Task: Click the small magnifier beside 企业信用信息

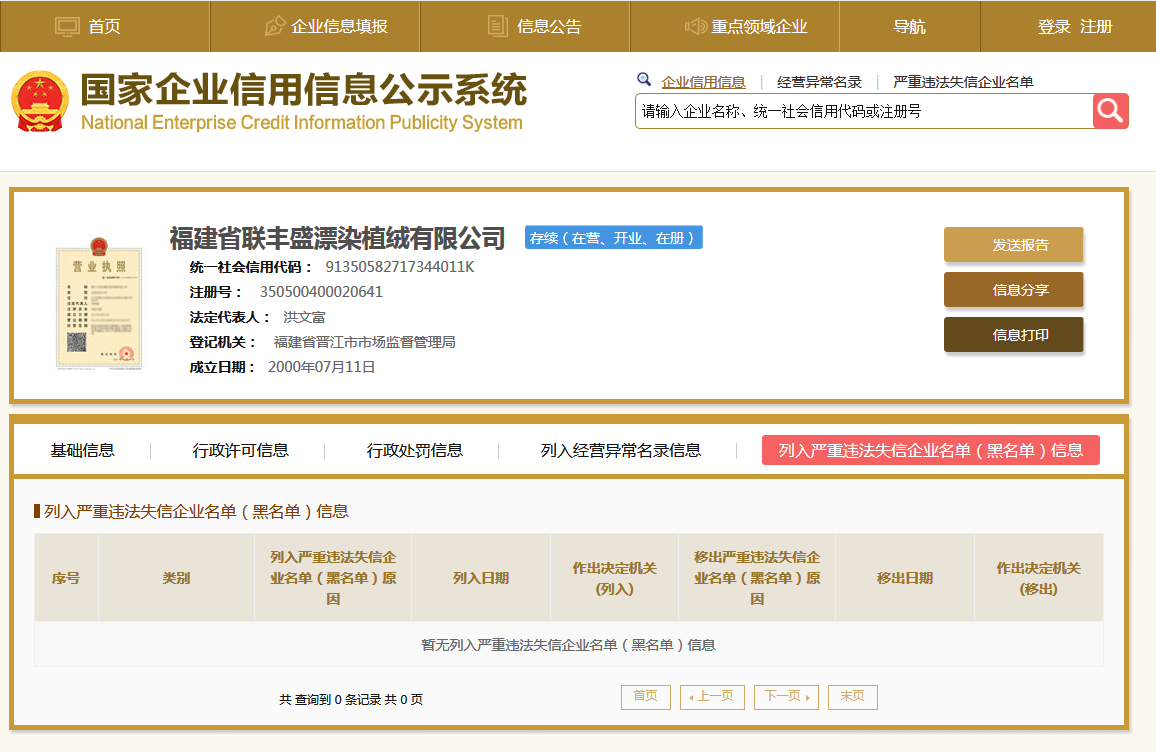Action: 644,80
